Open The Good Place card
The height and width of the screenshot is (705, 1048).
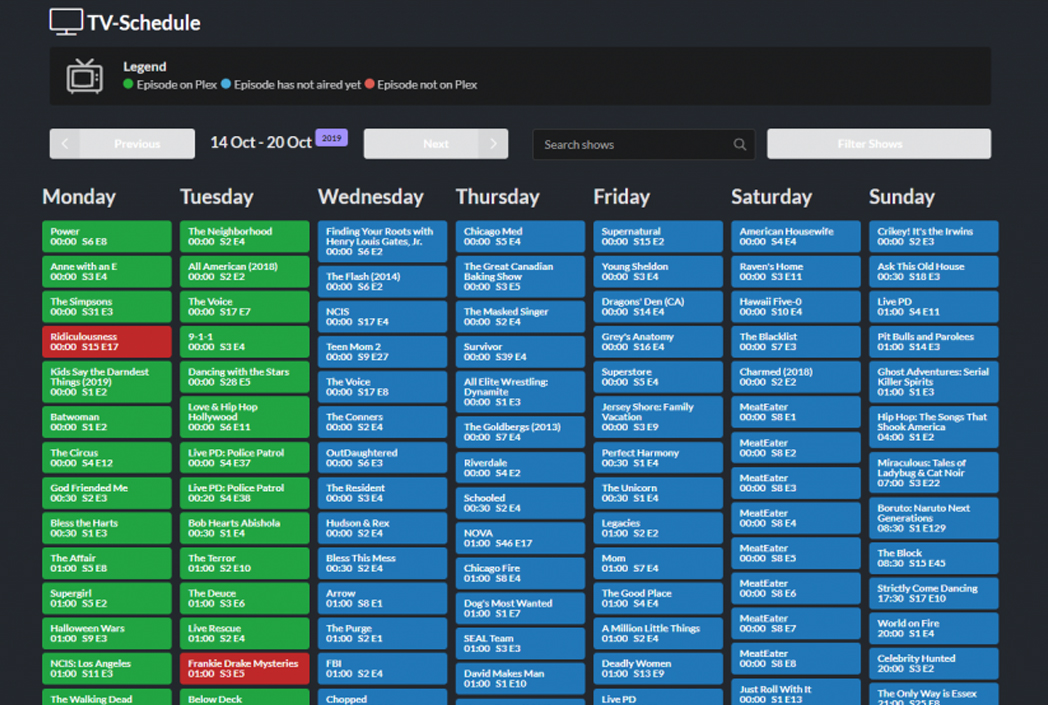[x=658, y=598]
